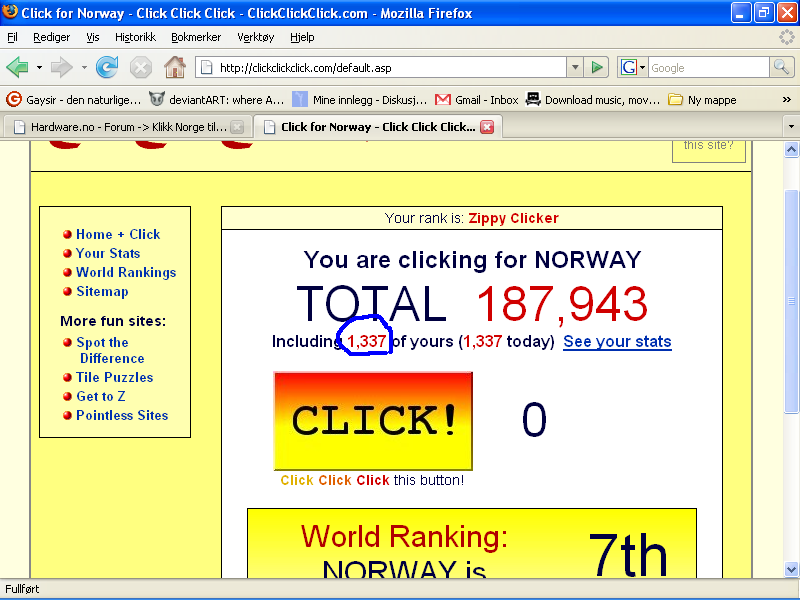The width and height of the screenshot is (800, 600).
Task: Click the 7th world ranking text
Action: pos(628,554)
